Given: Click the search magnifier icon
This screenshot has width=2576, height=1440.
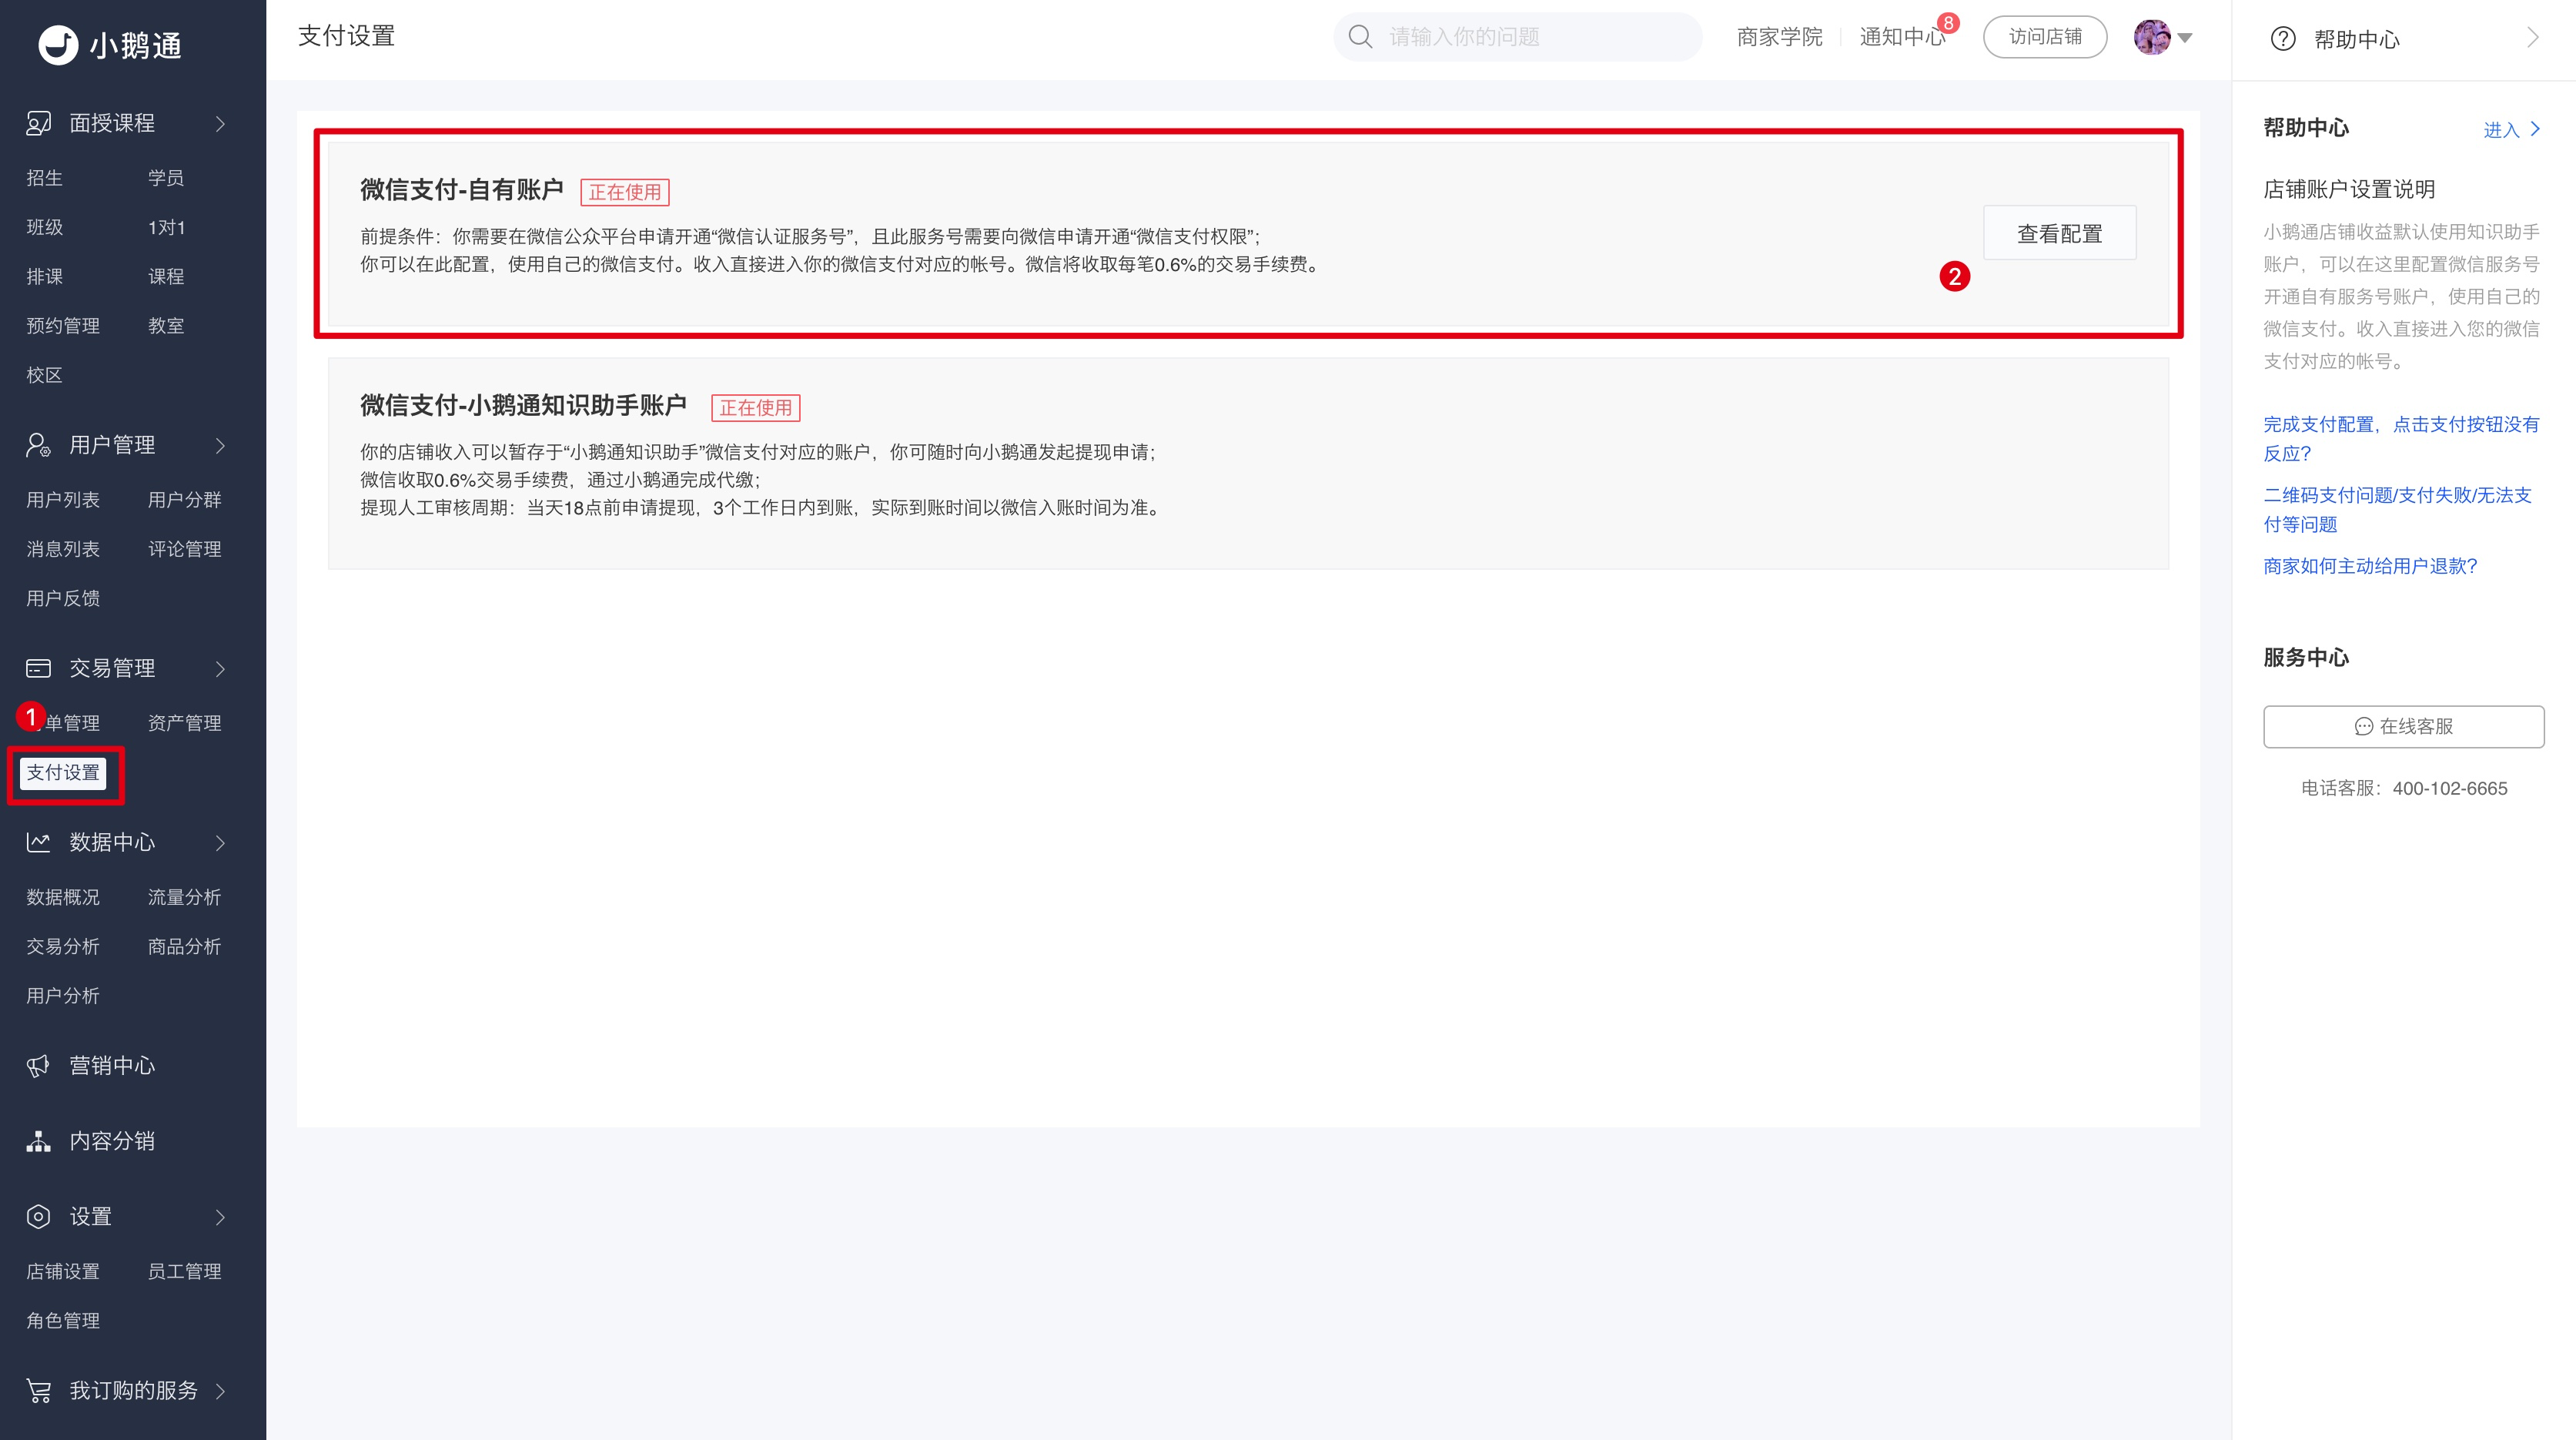Looking at the screenshot, I should (x=1360, y=37).
